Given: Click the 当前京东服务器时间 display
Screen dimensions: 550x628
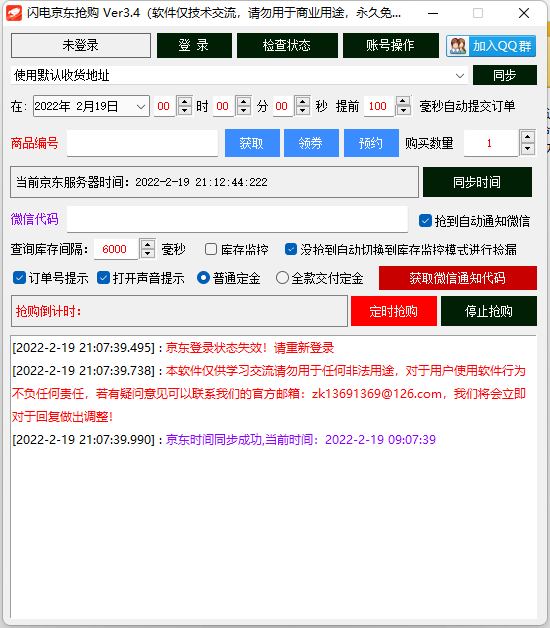Looking at the screenshot, I should 214,182.
